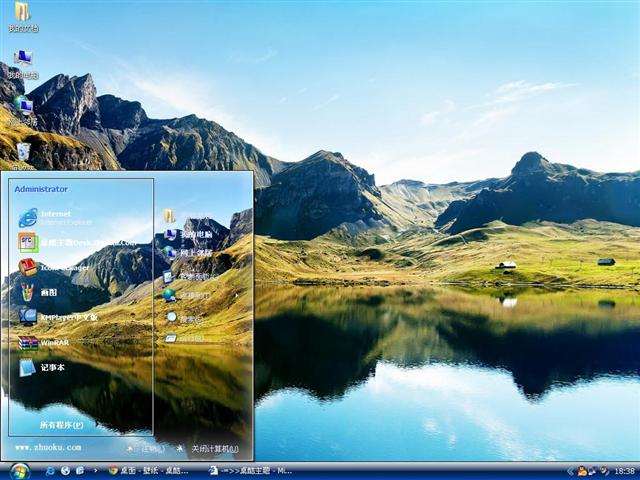
Task: Click the globe browser Quick Launch icon
Action: point(65,471)
